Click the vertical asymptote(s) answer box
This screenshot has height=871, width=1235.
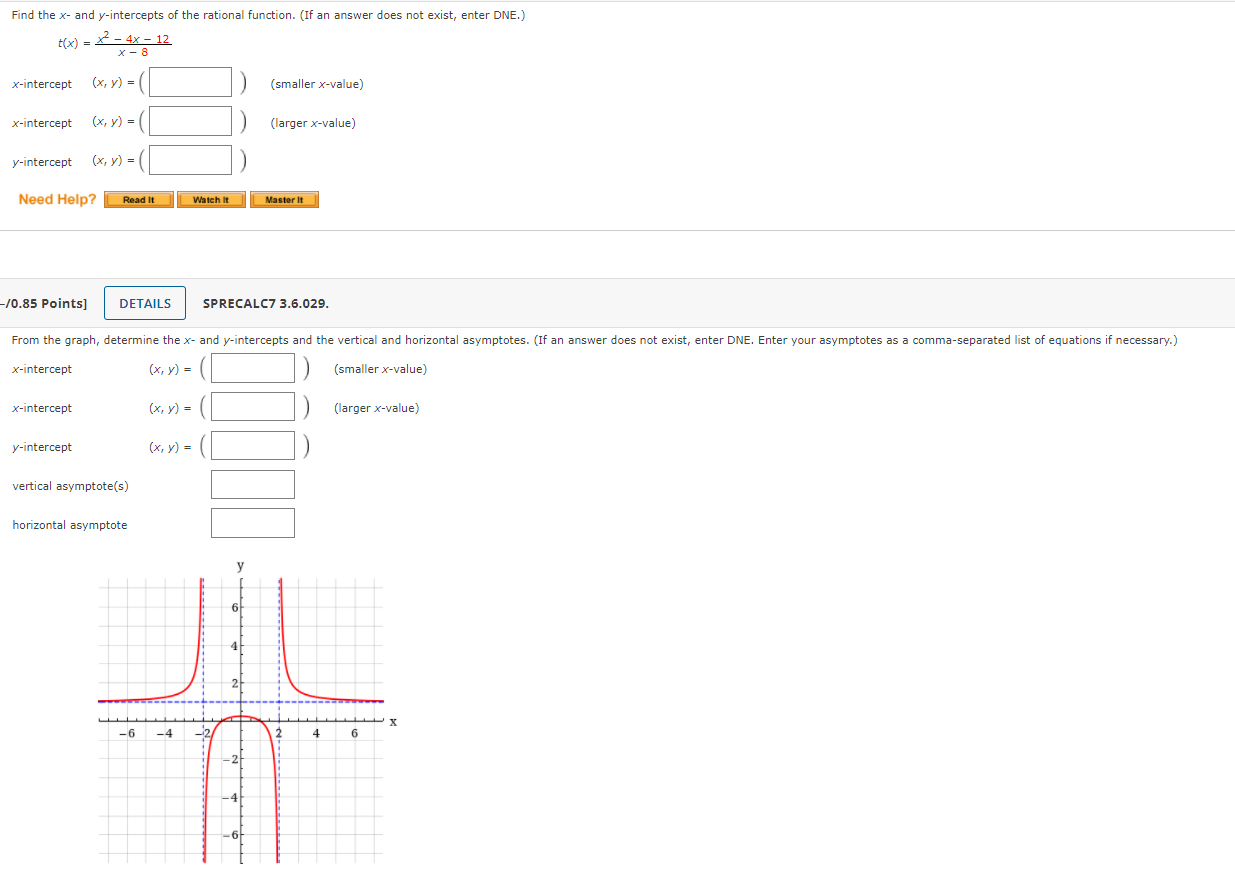[252, 485]
